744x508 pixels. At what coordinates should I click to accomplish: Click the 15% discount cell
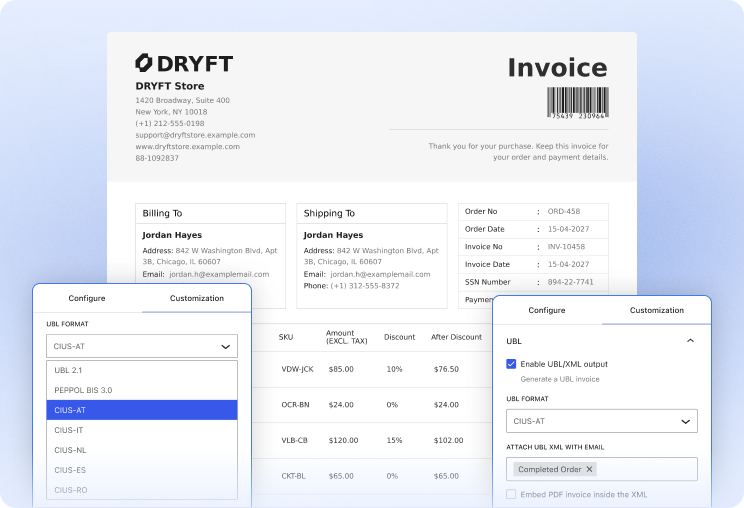[x=394, y=440]
